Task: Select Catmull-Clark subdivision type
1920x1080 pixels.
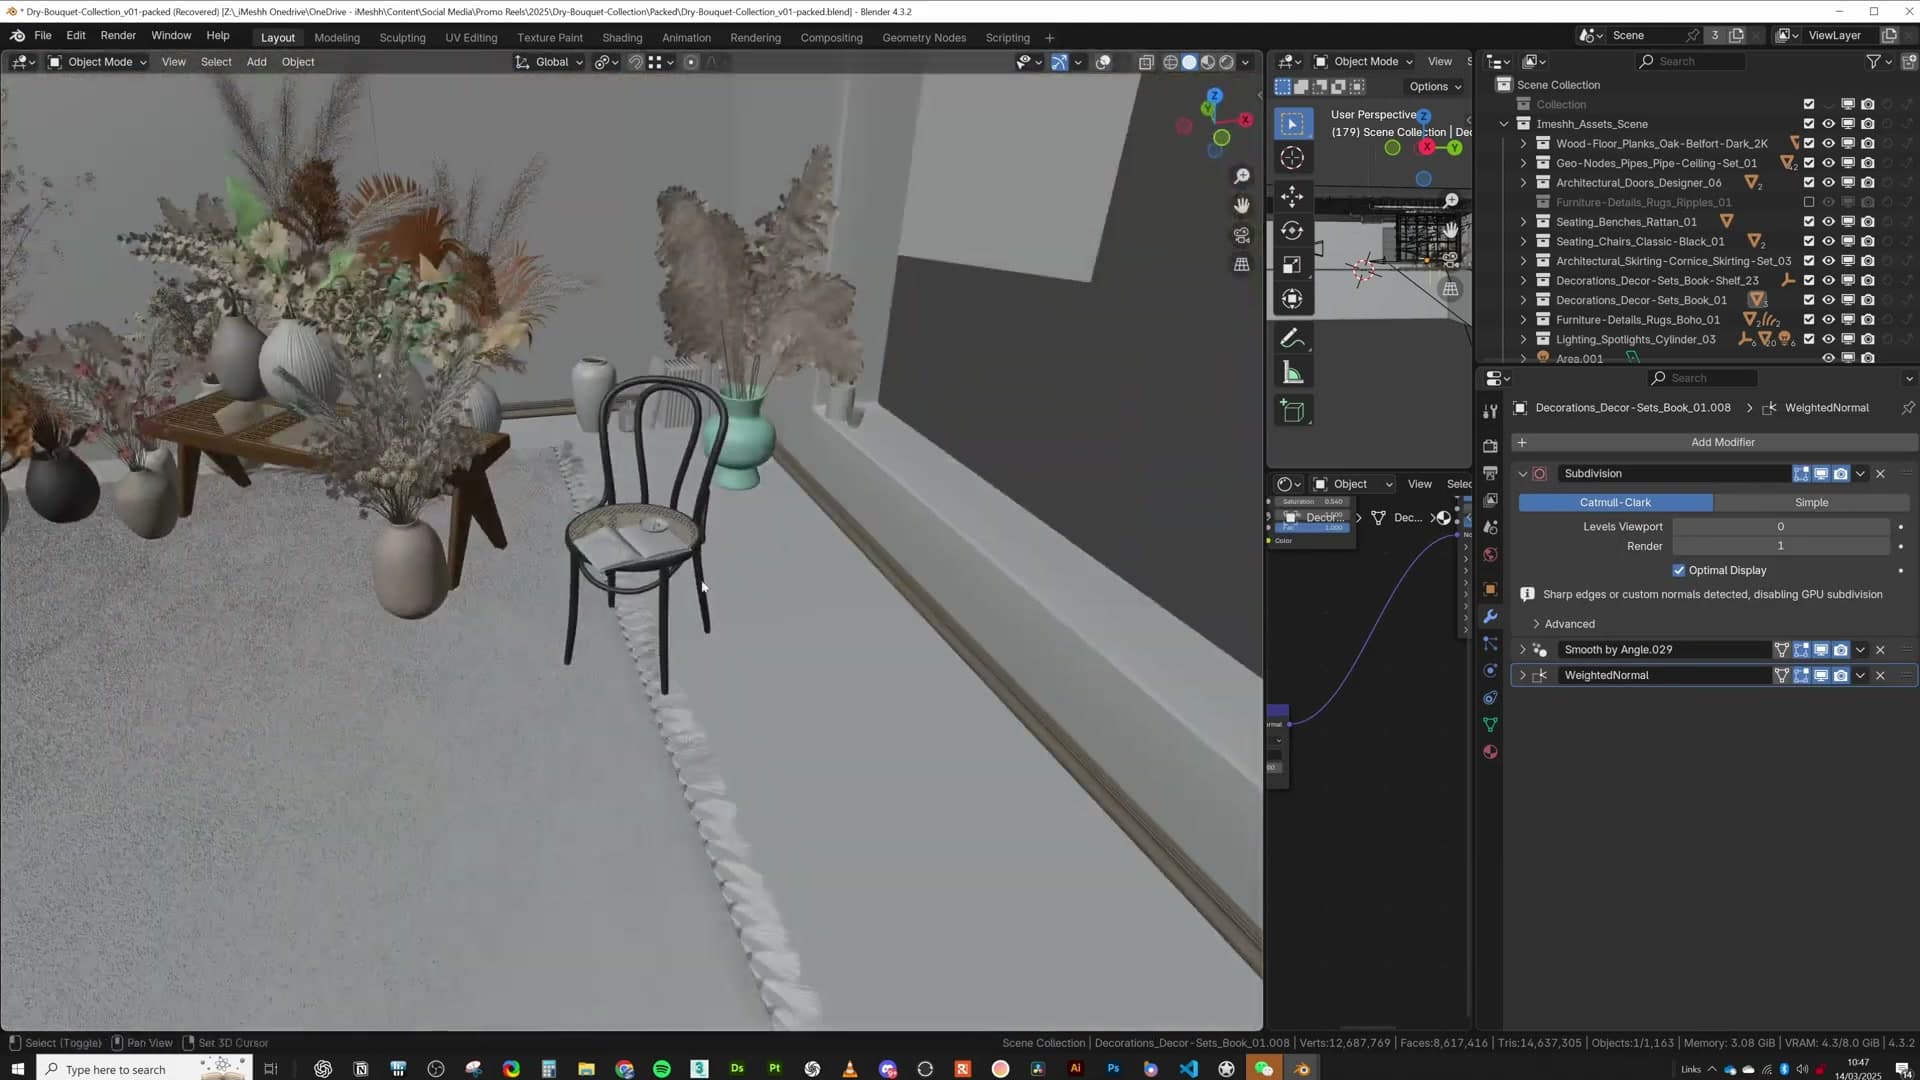Action: tap(1615, 503)
